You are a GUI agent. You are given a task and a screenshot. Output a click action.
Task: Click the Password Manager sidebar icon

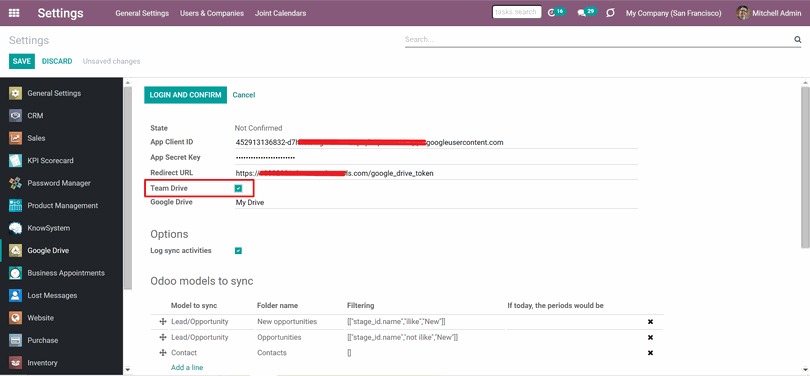point(15,183)
